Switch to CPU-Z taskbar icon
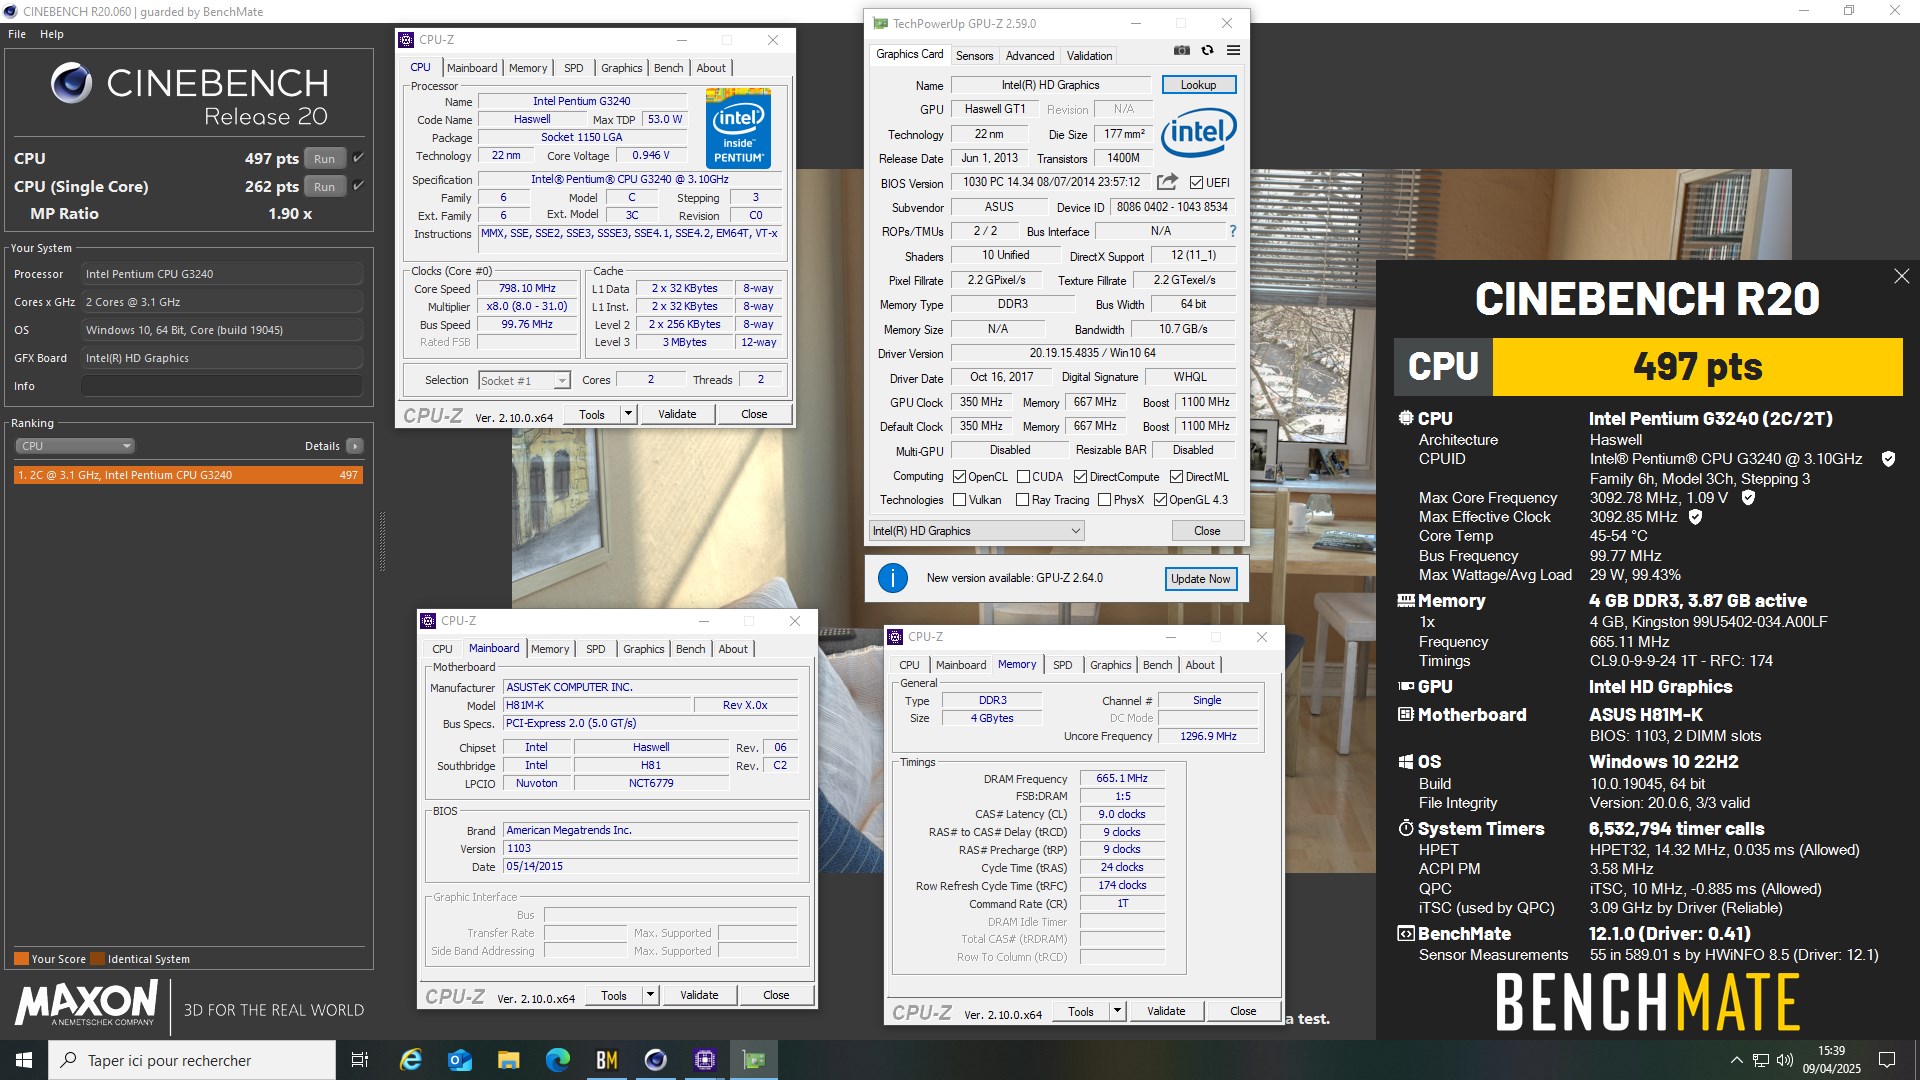 (x=705, y=1060)
